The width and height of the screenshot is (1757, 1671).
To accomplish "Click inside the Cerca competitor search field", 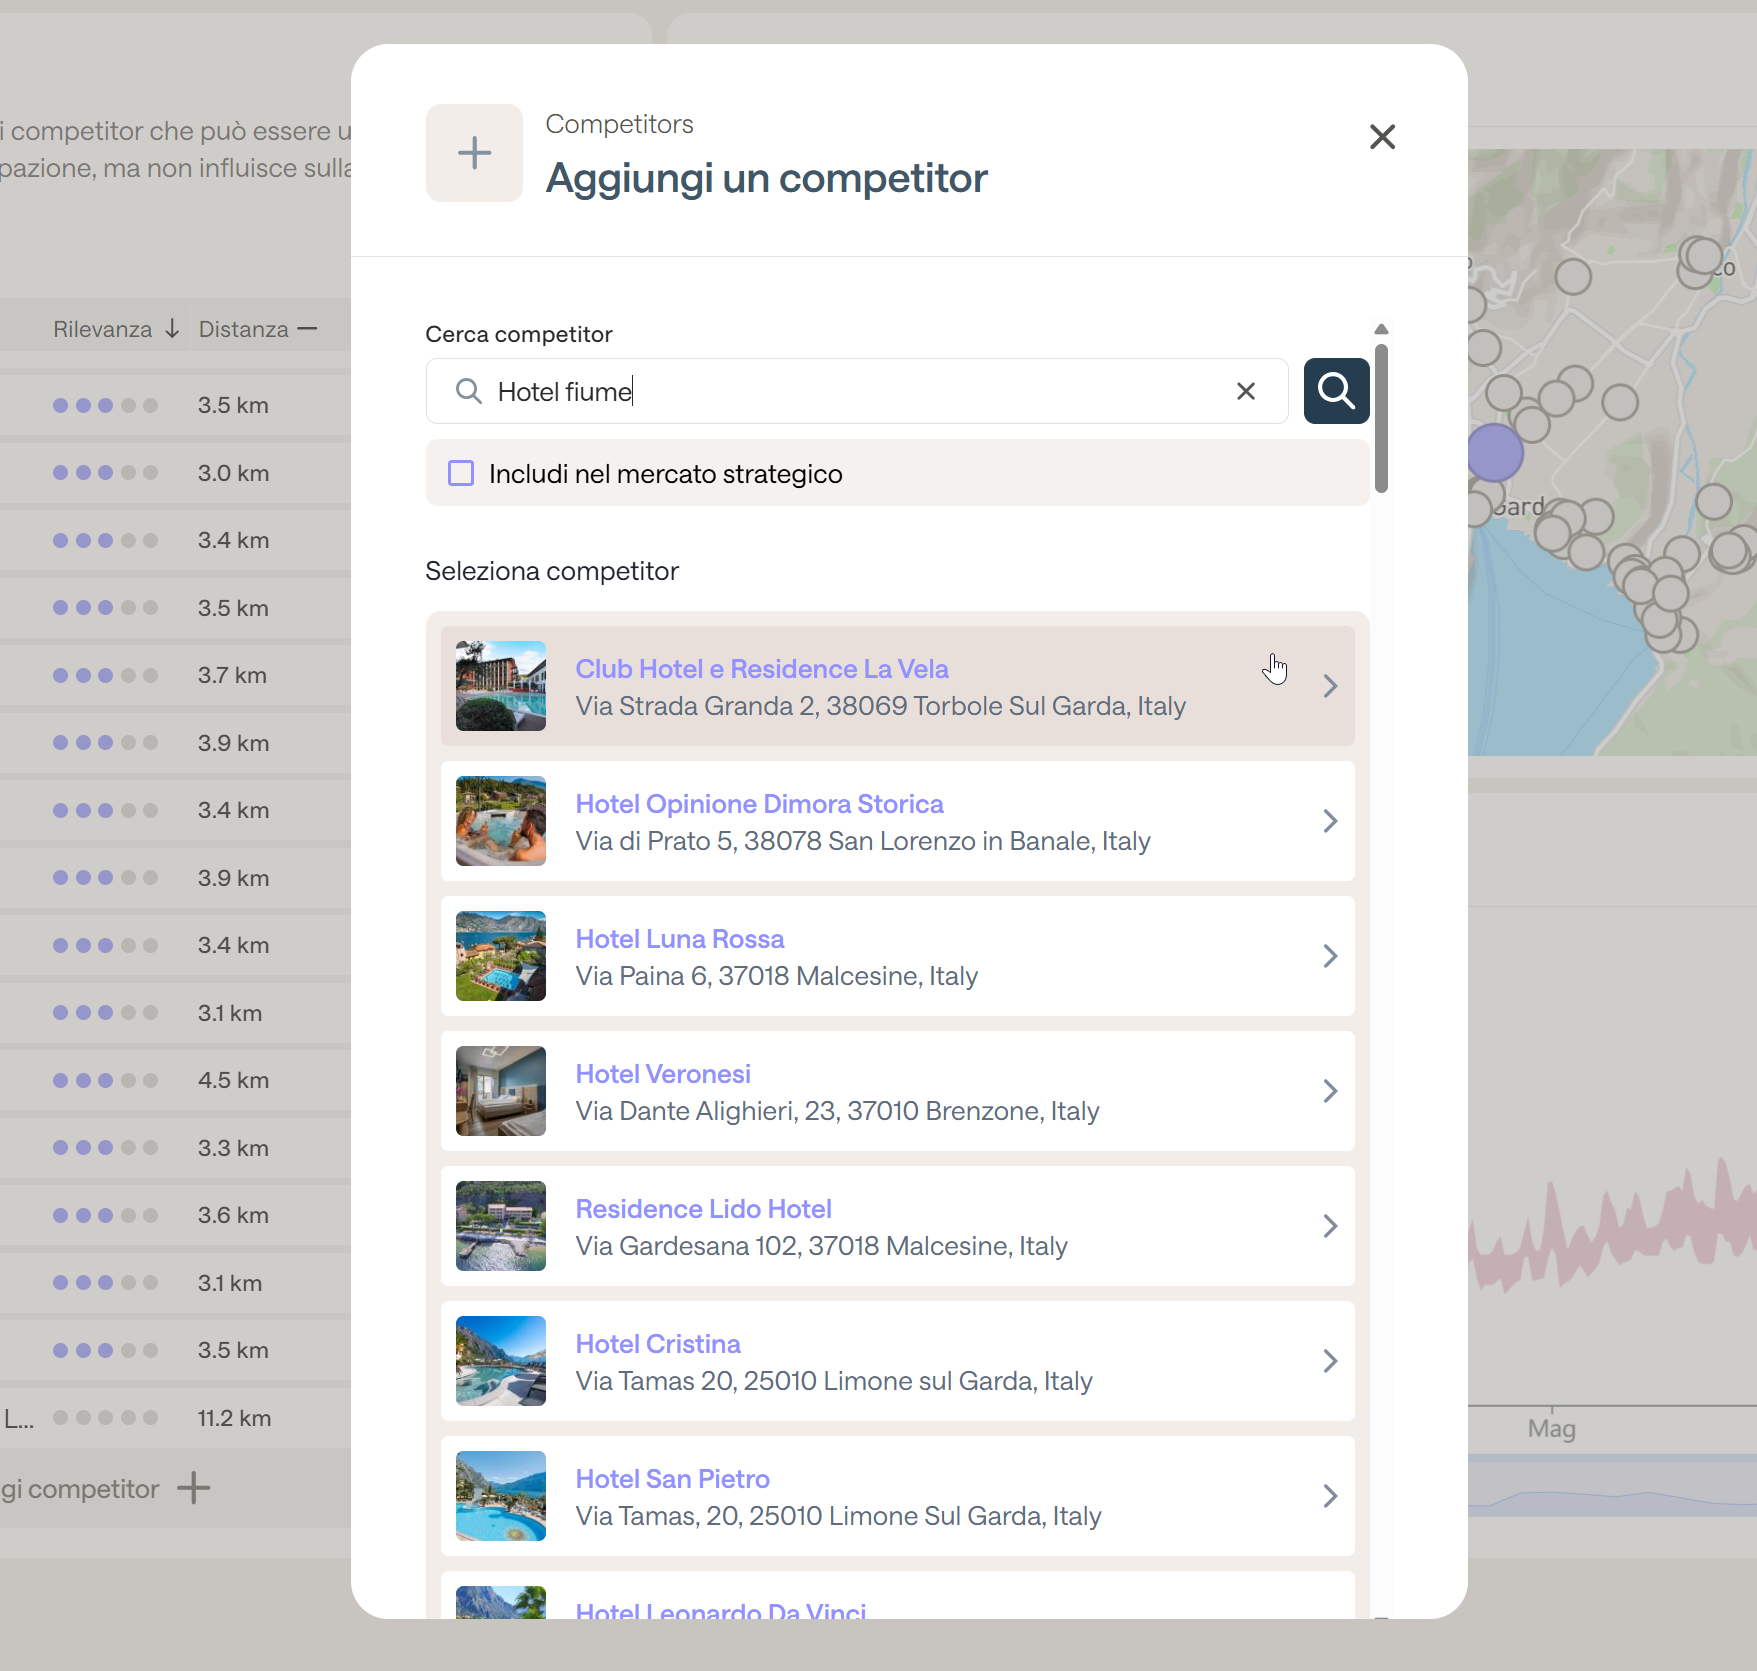I will pyautogui.click(x=850, y=391).
